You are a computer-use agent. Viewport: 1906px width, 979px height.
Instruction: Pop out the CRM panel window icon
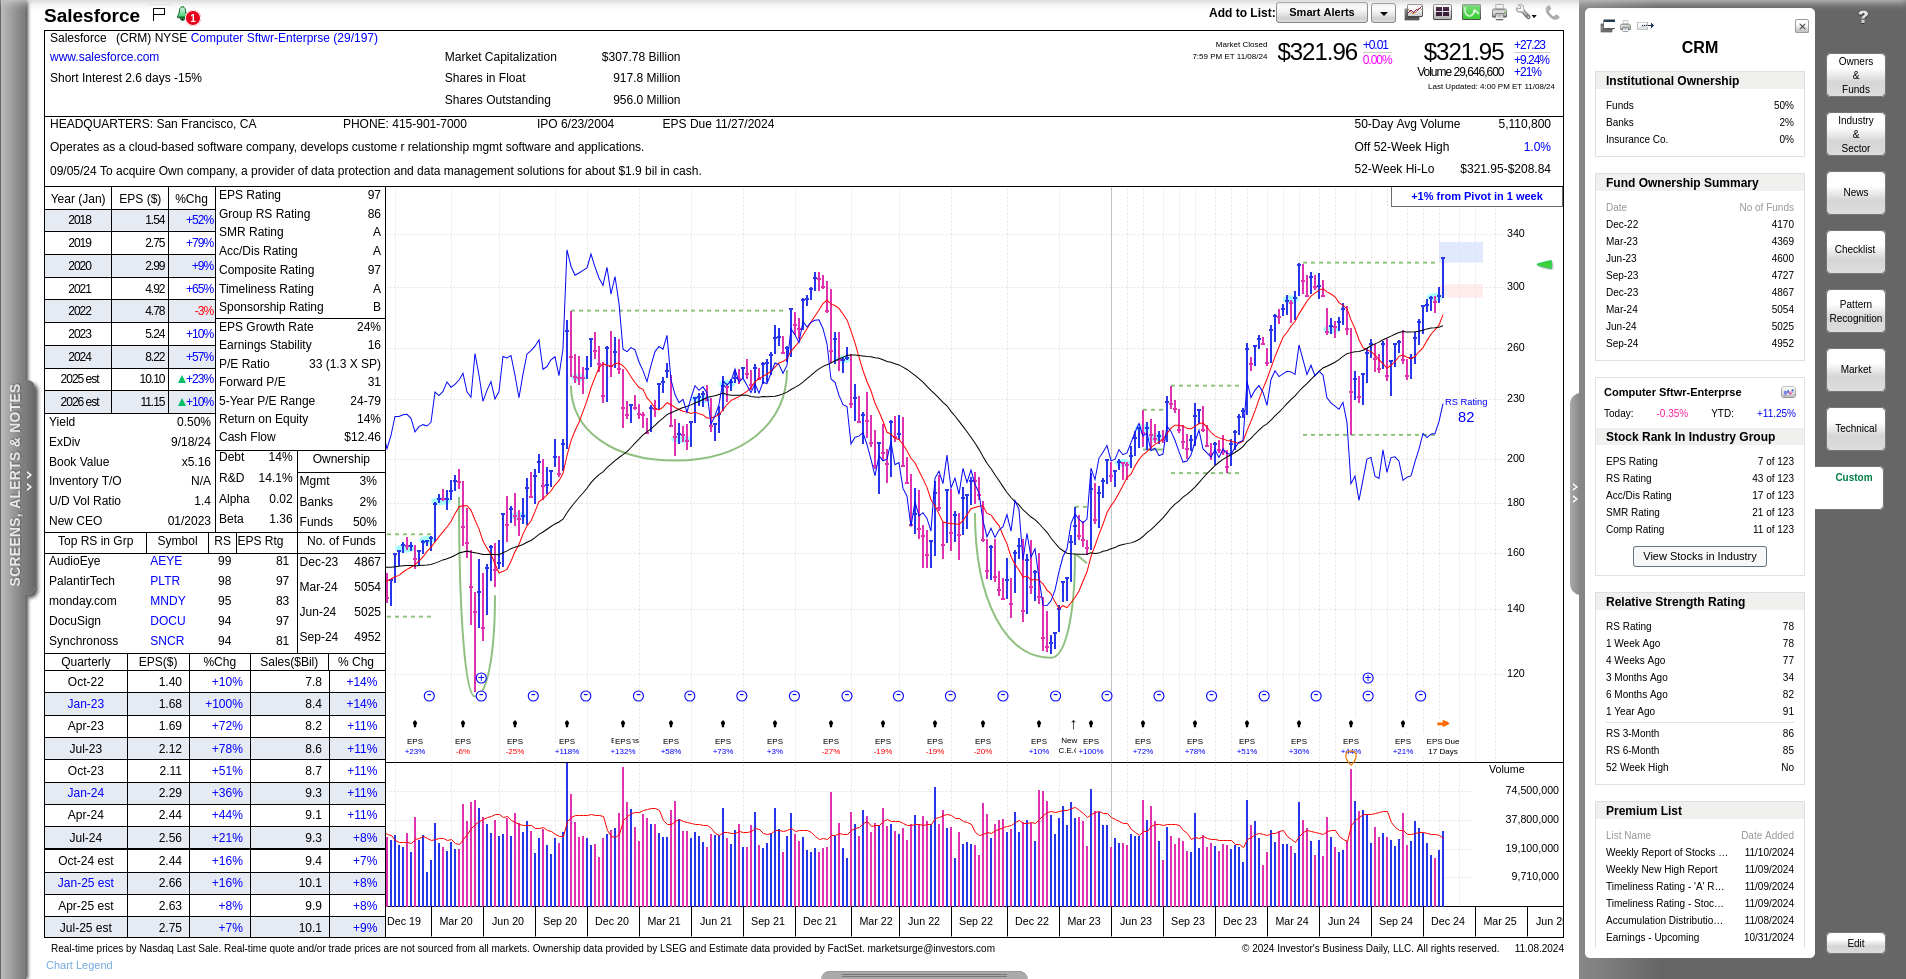pos(1608,26)
